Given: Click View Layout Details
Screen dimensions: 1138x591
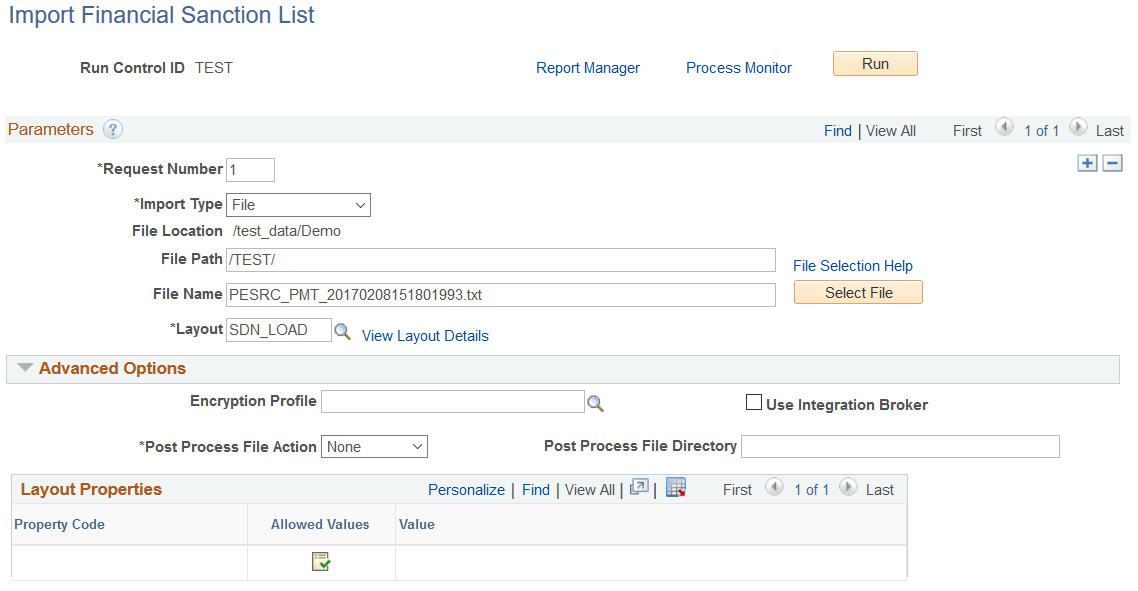Looking at the screenshot, I should [424, 335].
